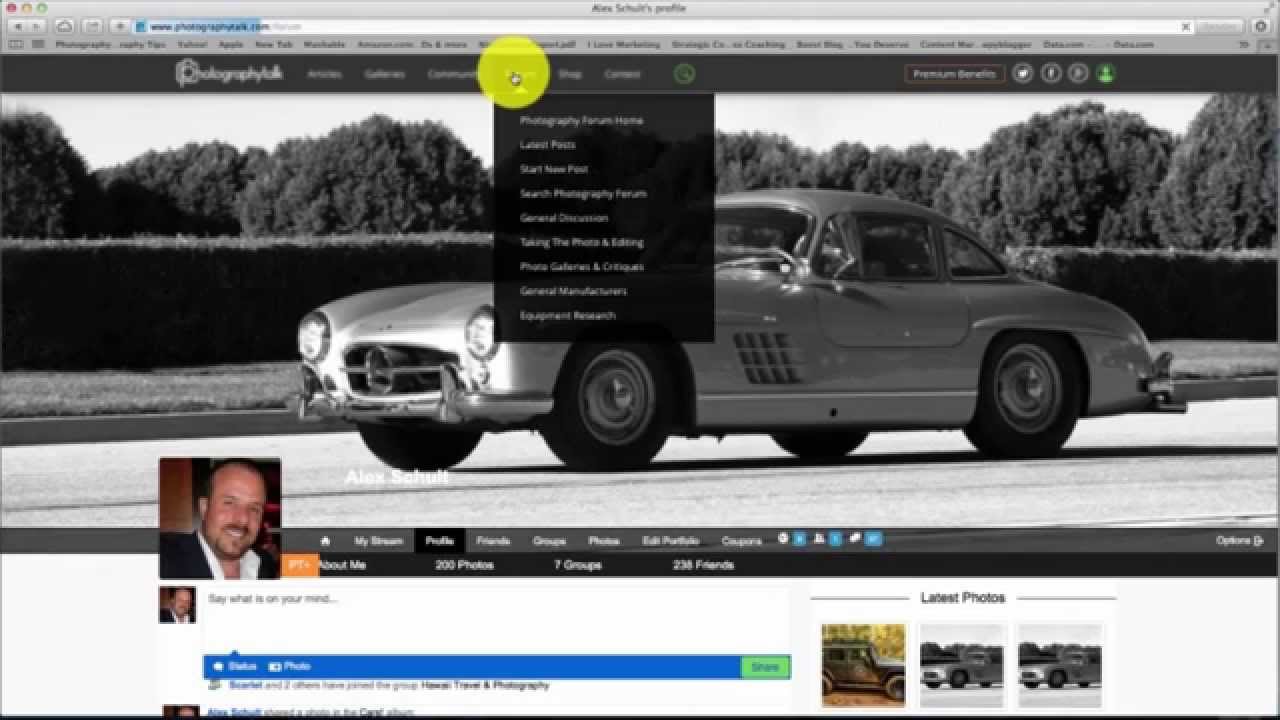Click the share toolbar button
Viewport: 1280px width, 720px height.
click(92, 26)
